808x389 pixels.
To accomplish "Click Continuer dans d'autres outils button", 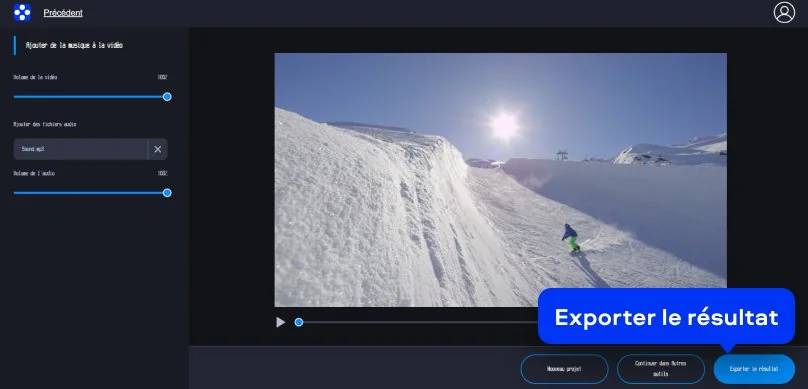I will point(661,369).
